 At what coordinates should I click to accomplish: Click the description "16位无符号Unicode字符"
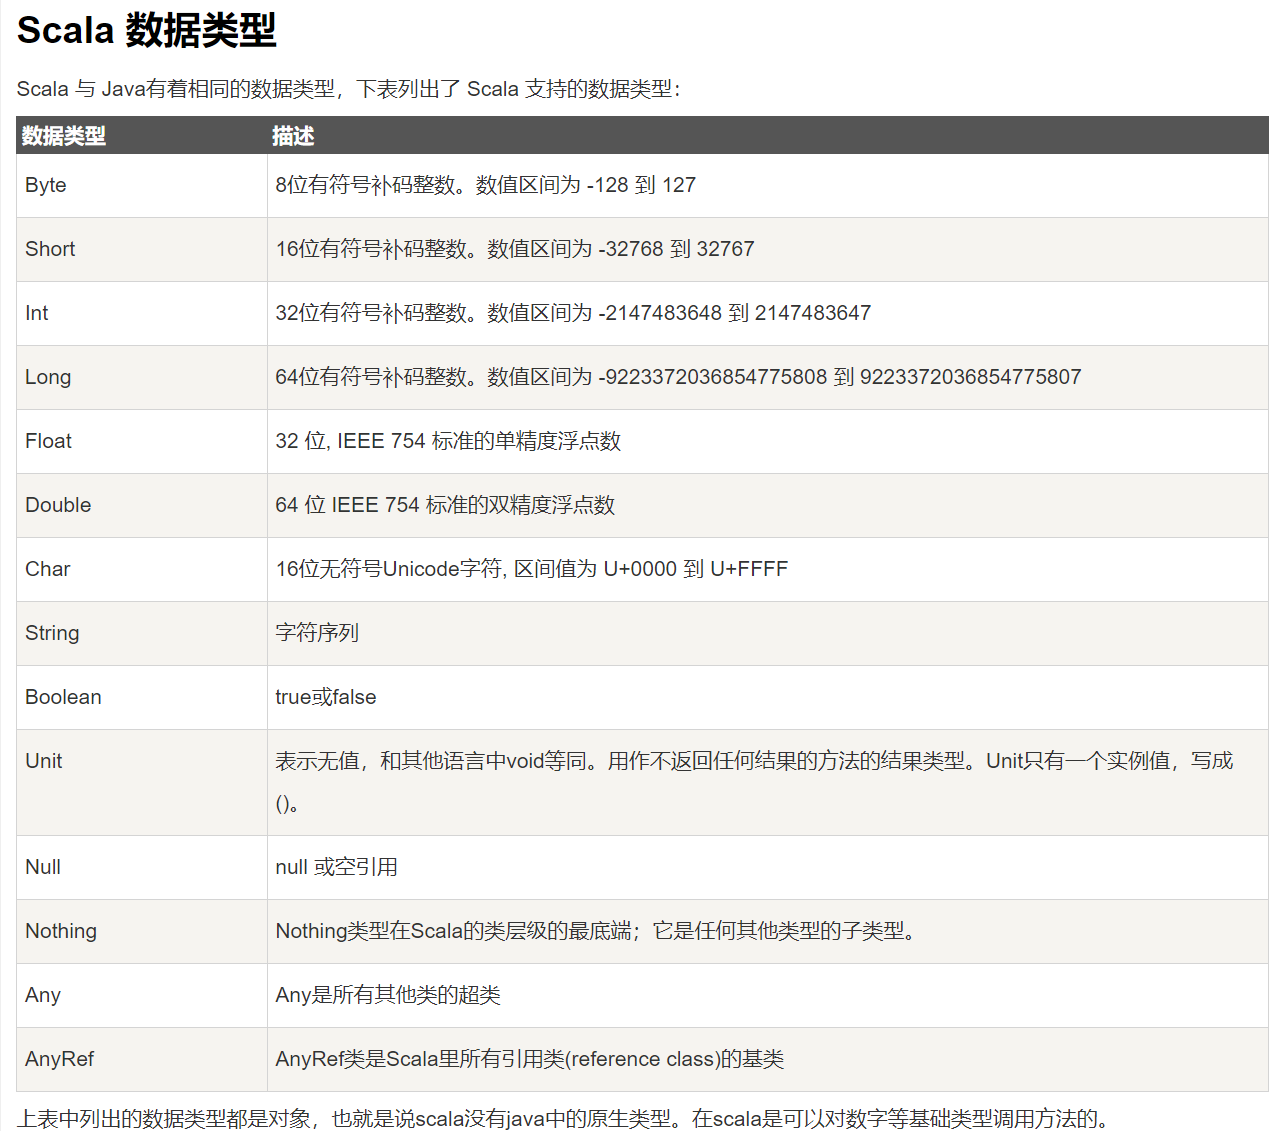[x=531, y=569]
